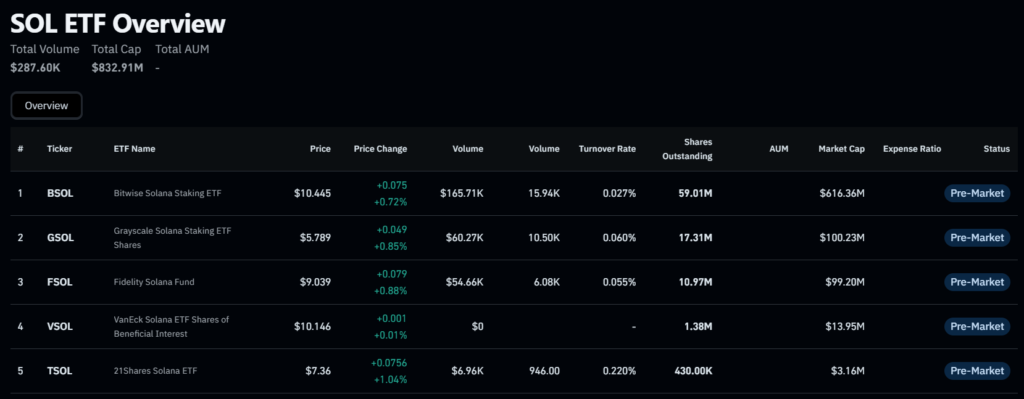This screenshot has height=399, width=1024.
Task: Click the Pre-Market badge for TSOL
Action: coord(977,371)
